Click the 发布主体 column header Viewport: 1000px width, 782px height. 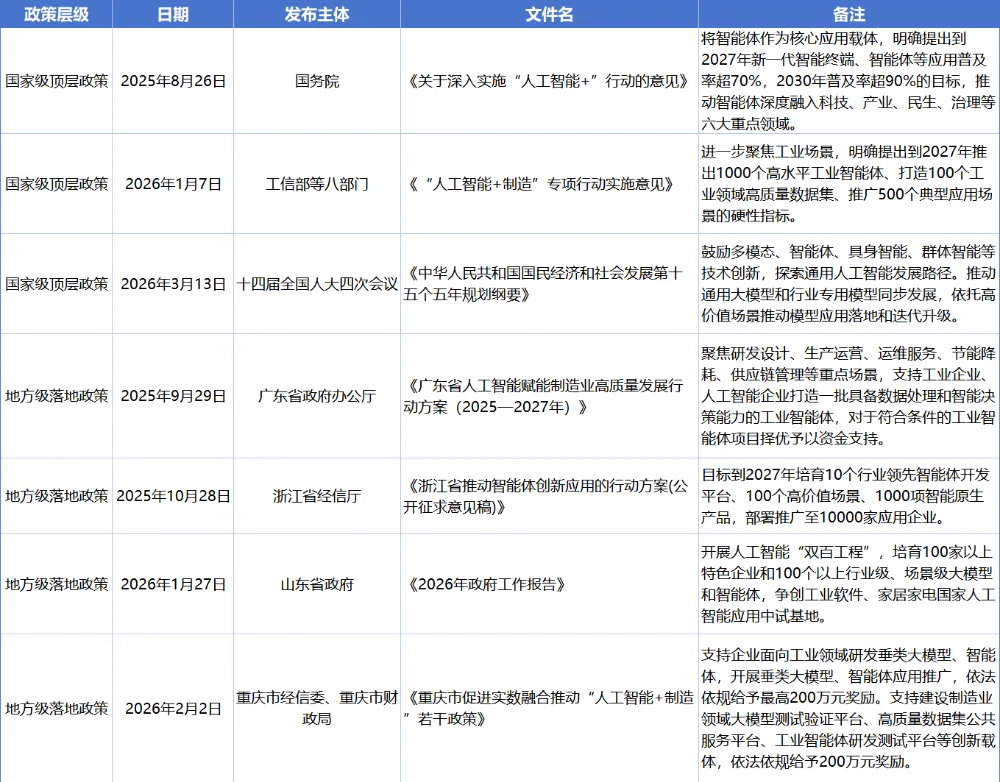click(317, 14)
